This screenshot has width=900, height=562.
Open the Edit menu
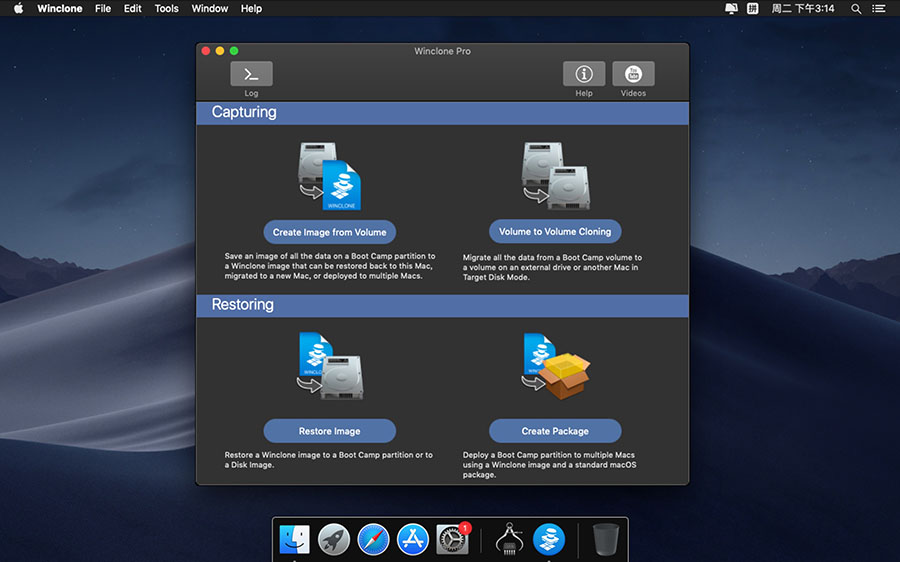133,9
